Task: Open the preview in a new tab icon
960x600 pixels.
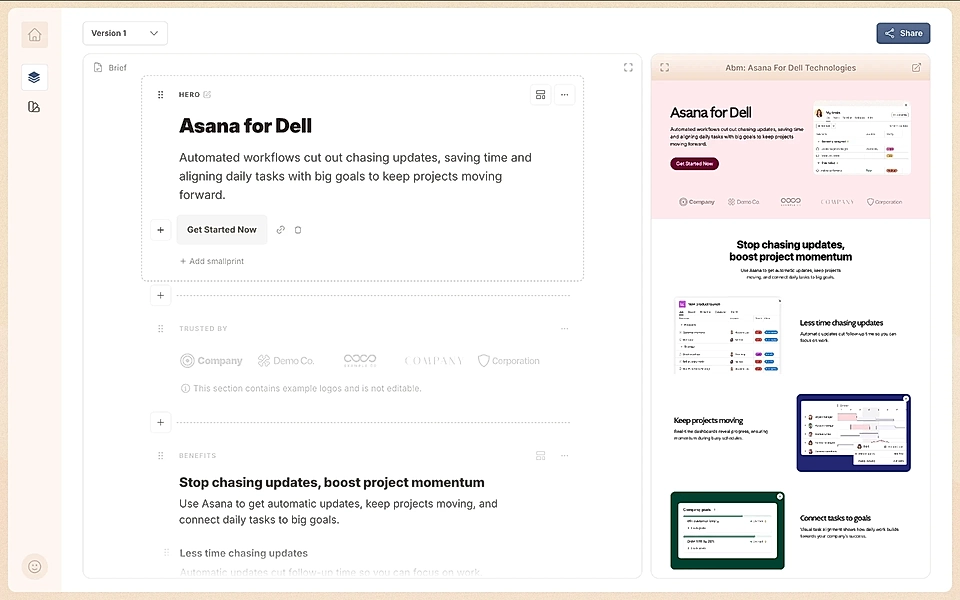Action: tap(916, 67)
